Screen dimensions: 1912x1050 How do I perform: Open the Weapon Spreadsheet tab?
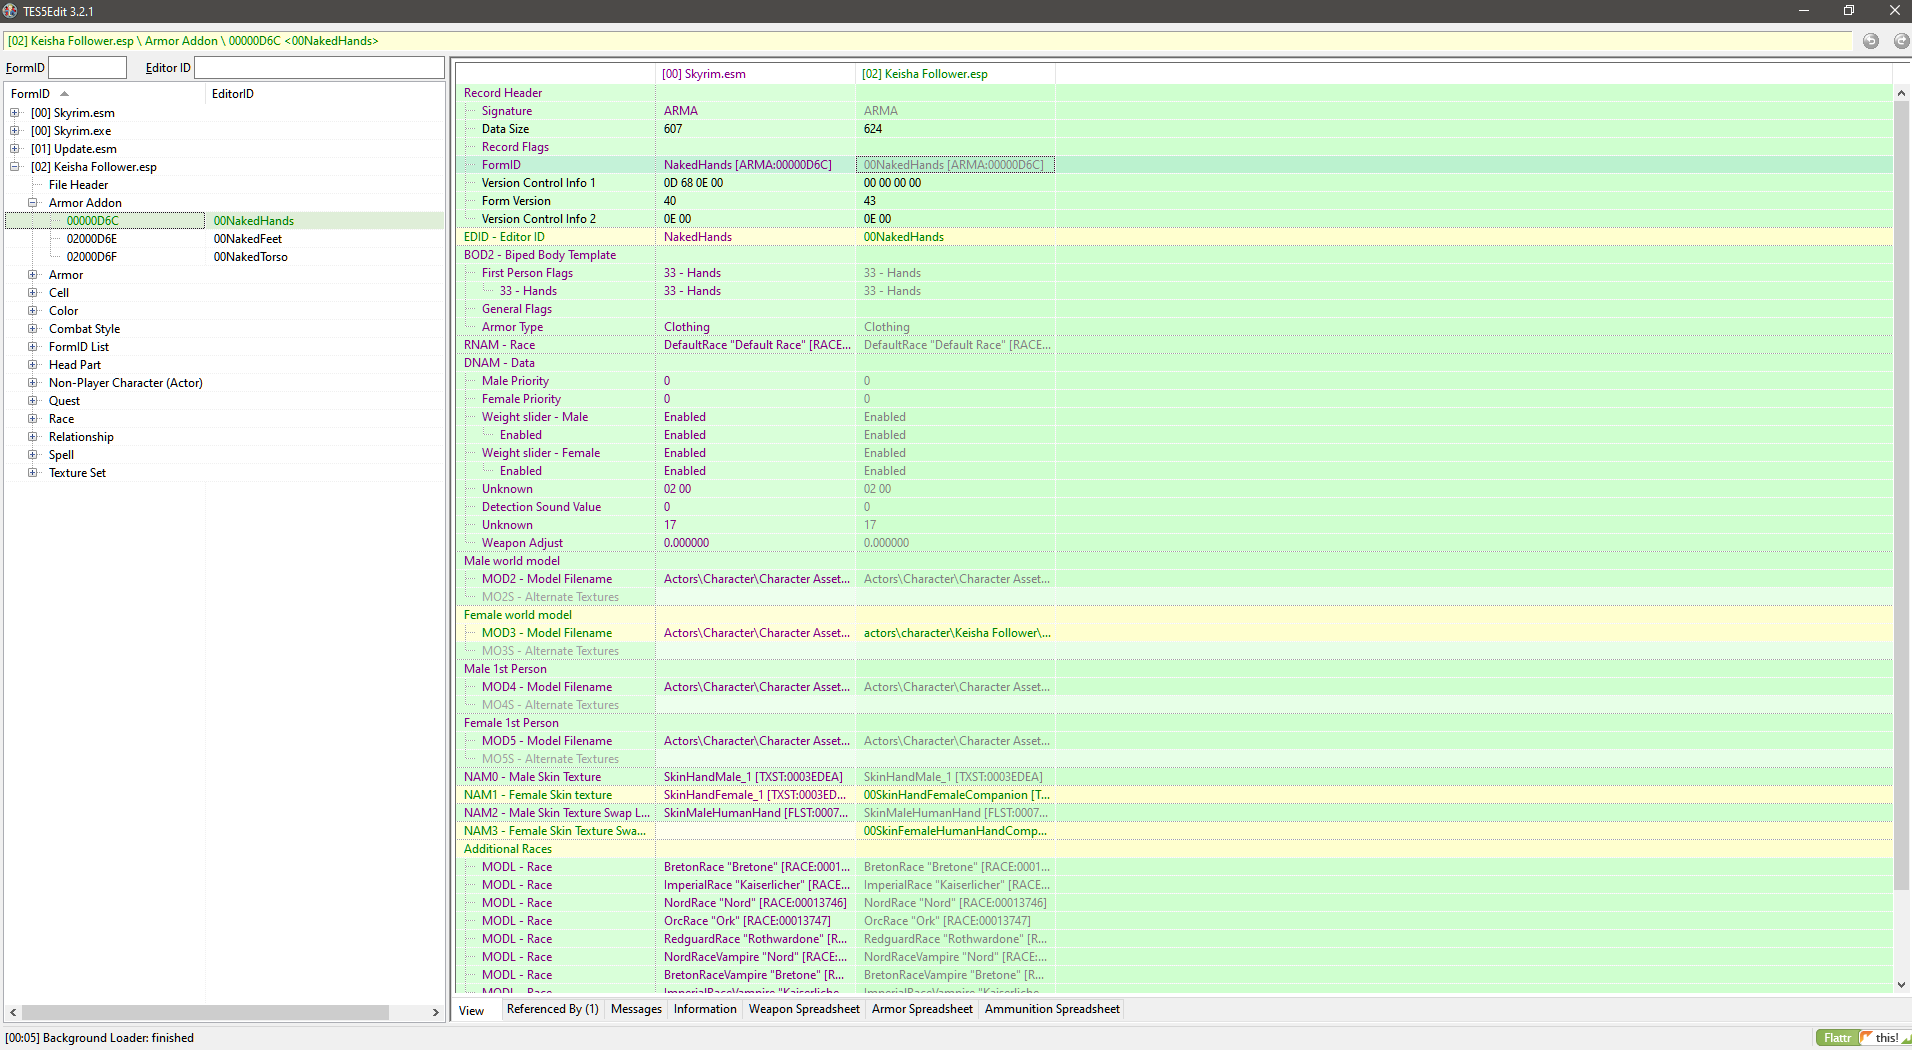804,1009
